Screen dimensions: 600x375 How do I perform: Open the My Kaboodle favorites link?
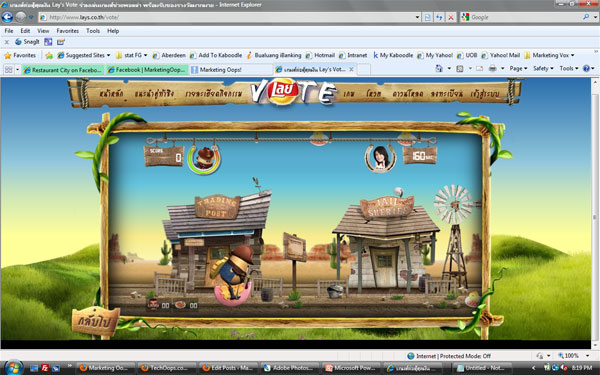(x=393, y=55)
